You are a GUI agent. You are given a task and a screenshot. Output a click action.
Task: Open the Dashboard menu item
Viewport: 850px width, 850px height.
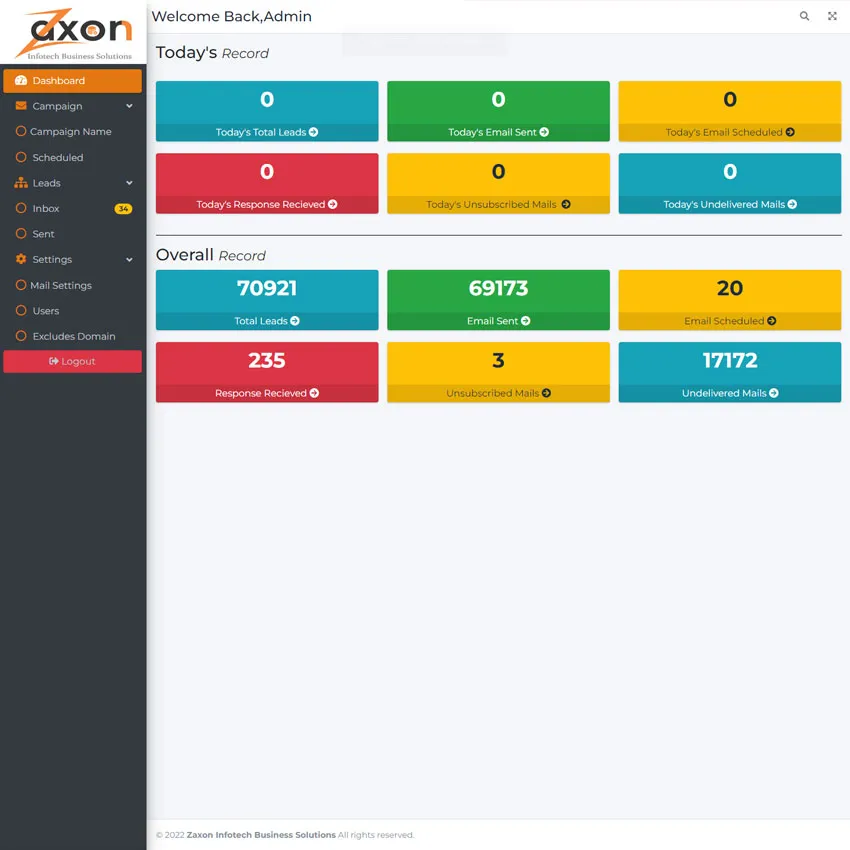point(73,81)
